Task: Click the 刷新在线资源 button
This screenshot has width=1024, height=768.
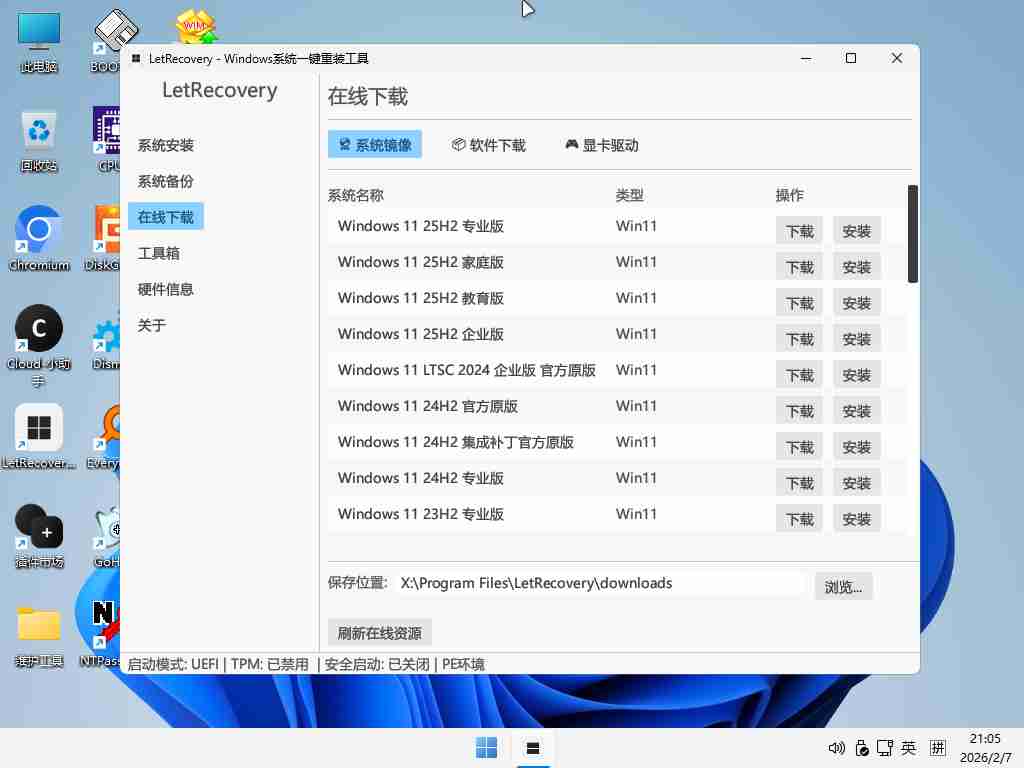Action: (379, 633)
